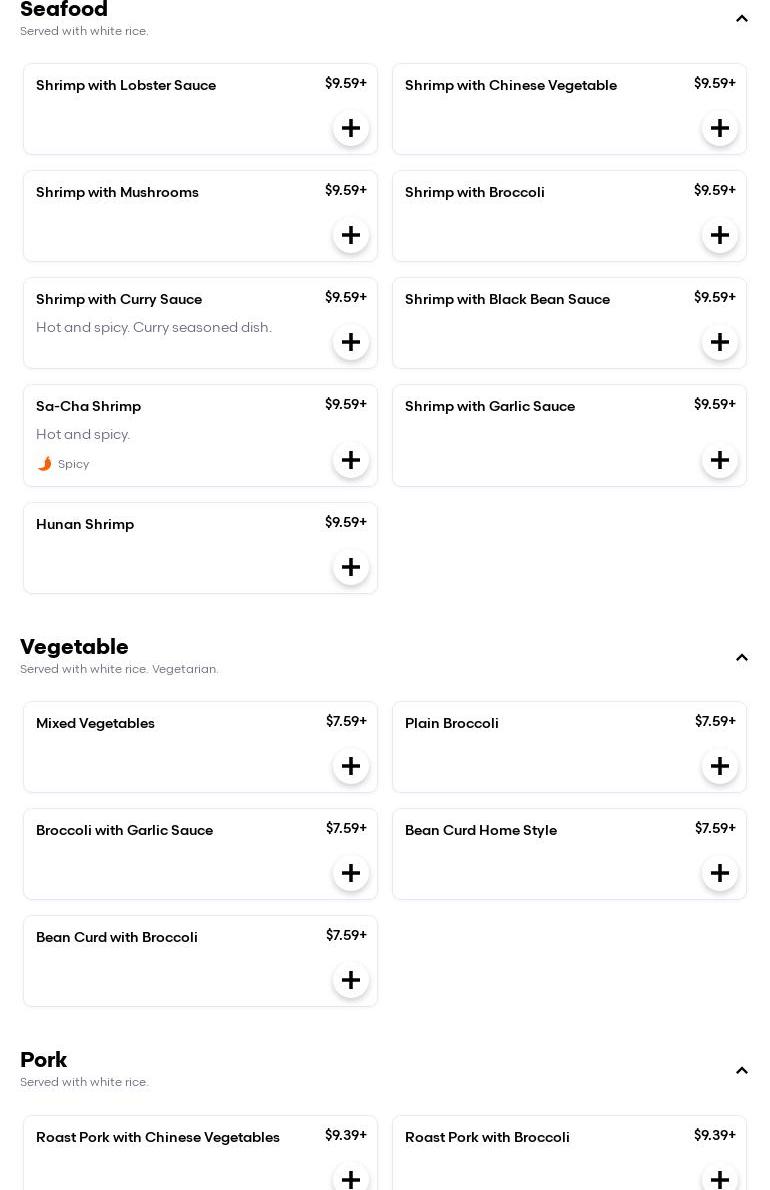
Task: Collapse the Pork menu section
Action: 742,1071
